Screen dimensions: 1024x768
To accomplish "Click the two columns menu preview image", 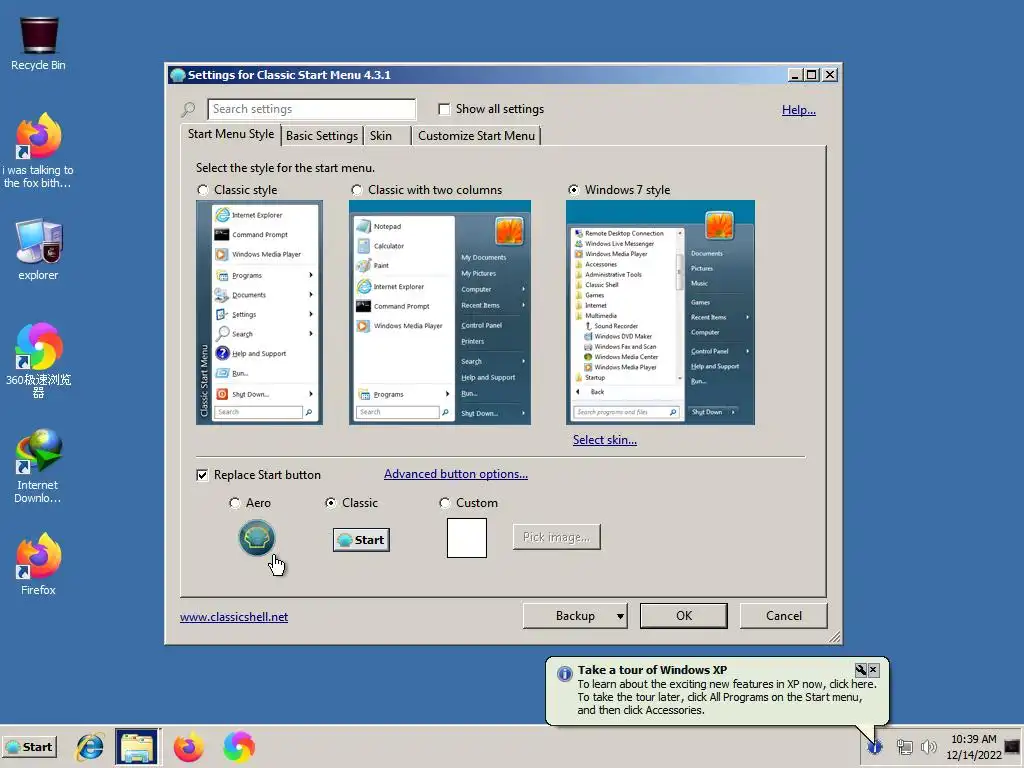I will coord(440,312).
